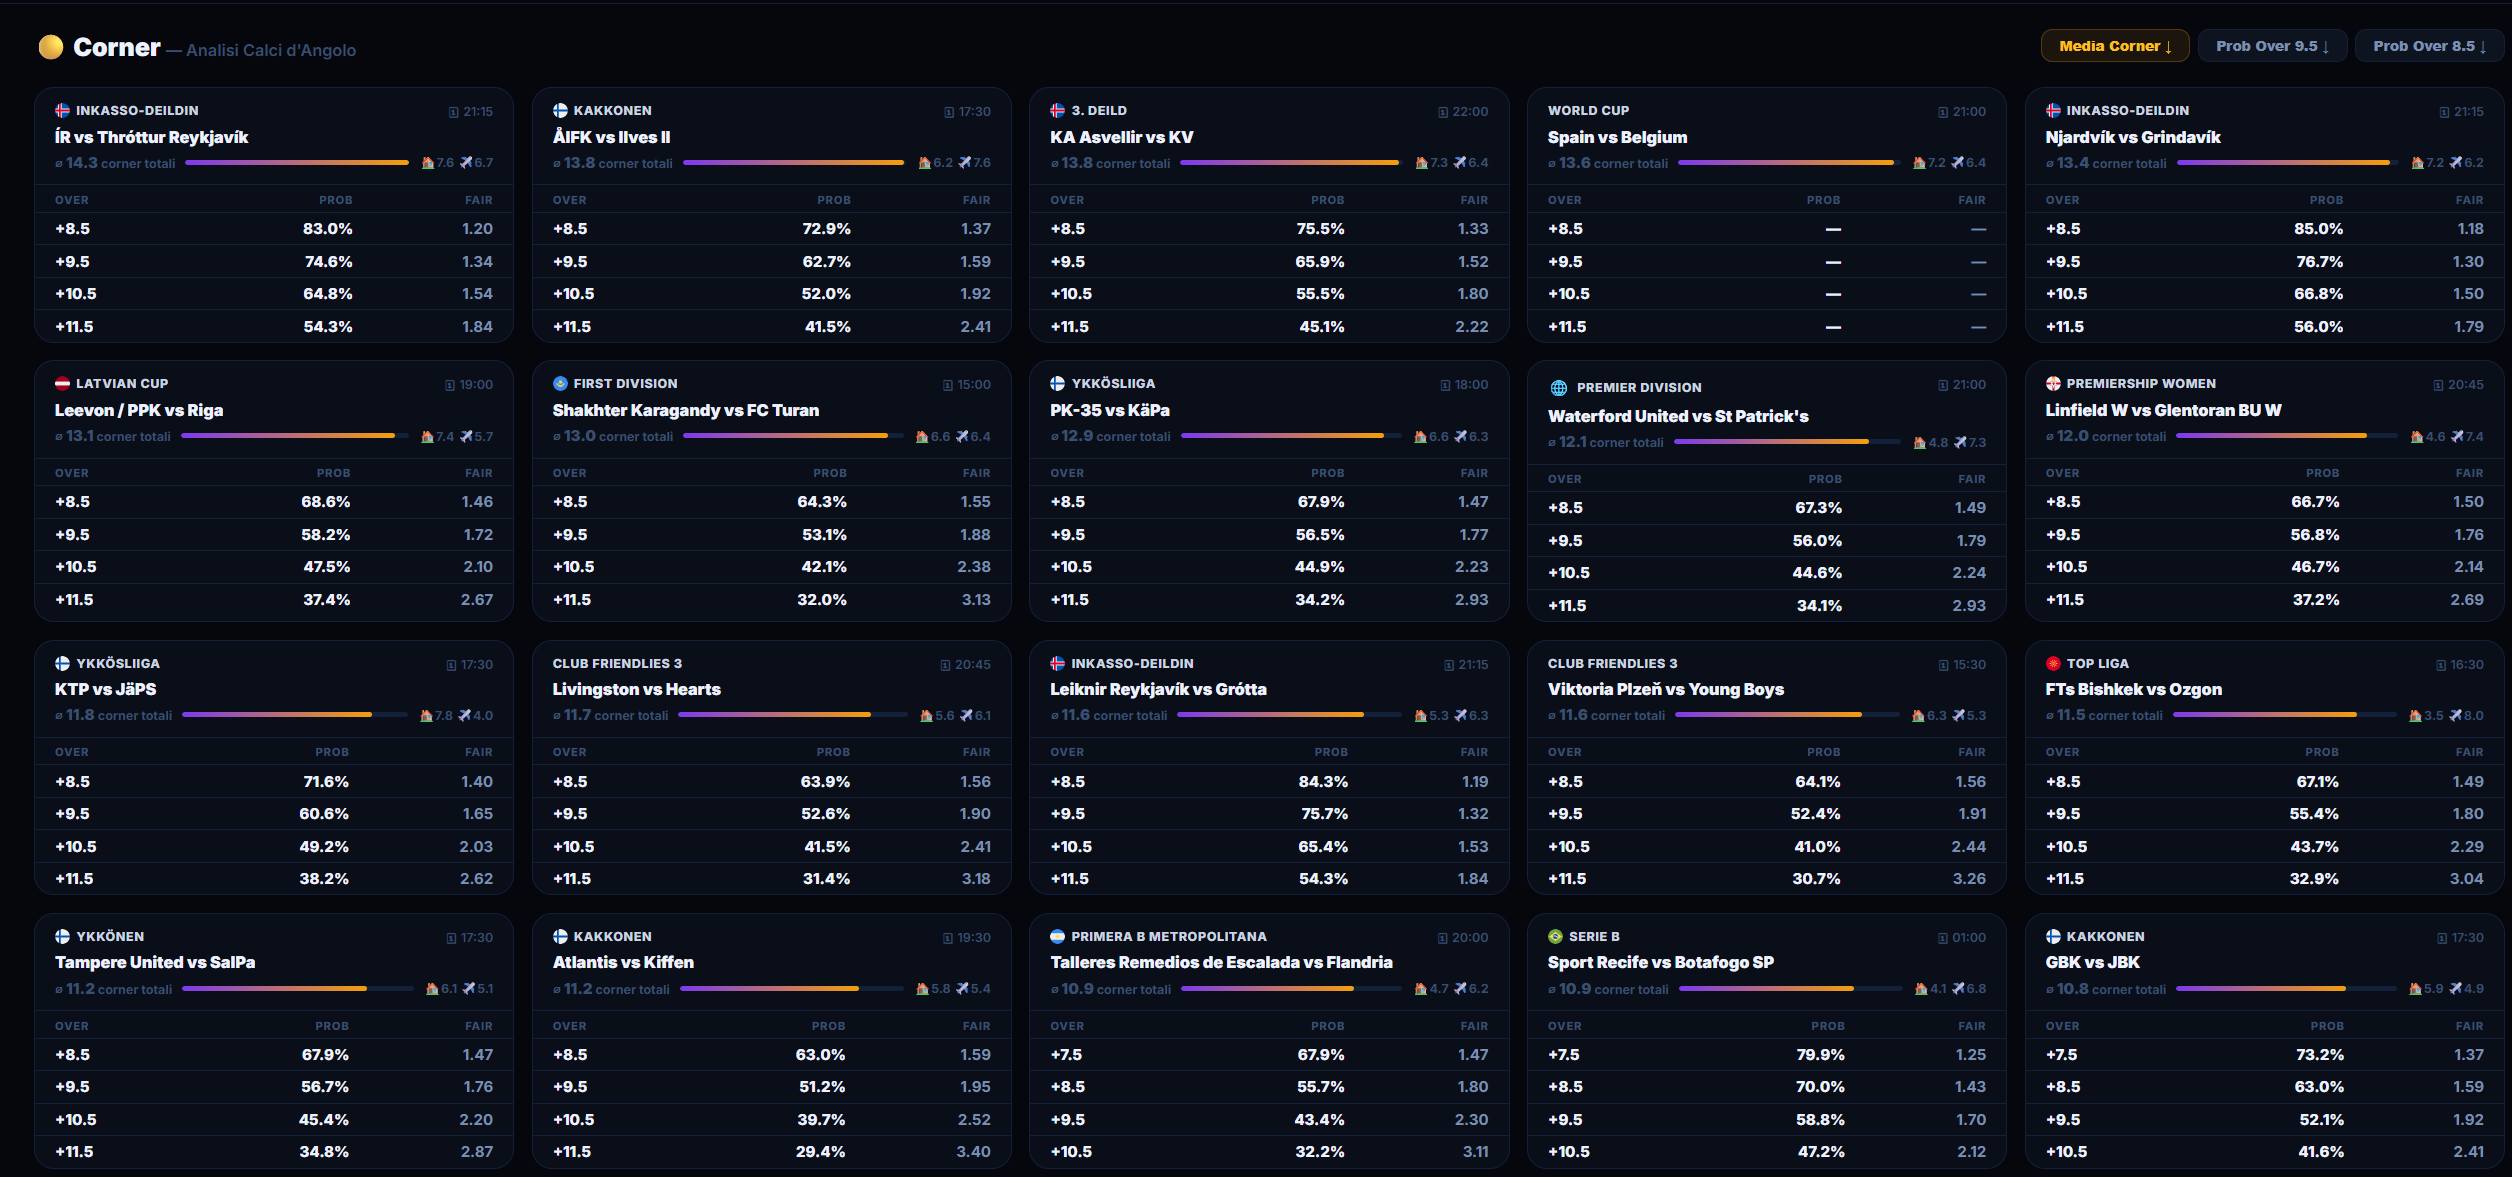Sort by Media Corner descending
Viewport: 2512px width, 1177px height.
click(x=2115, y=46)
